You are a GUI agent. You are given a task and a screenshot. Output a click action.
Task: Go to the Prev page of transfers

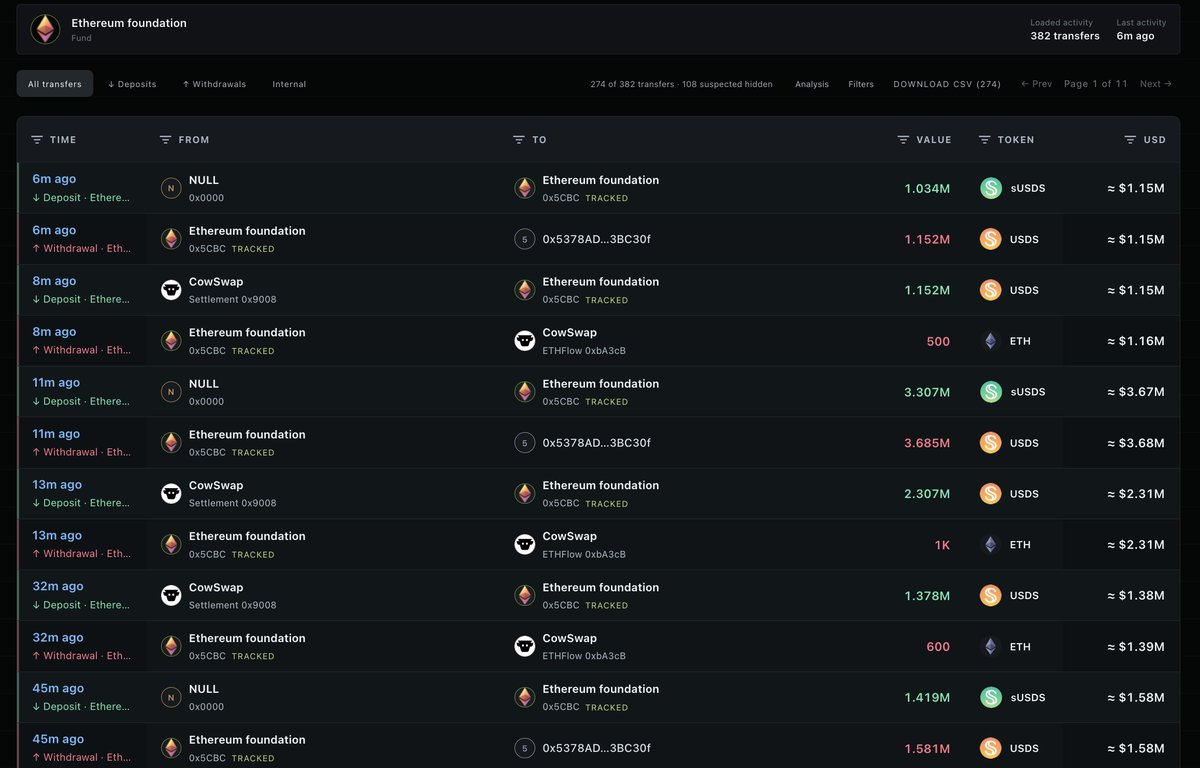tap(1037, 84)
